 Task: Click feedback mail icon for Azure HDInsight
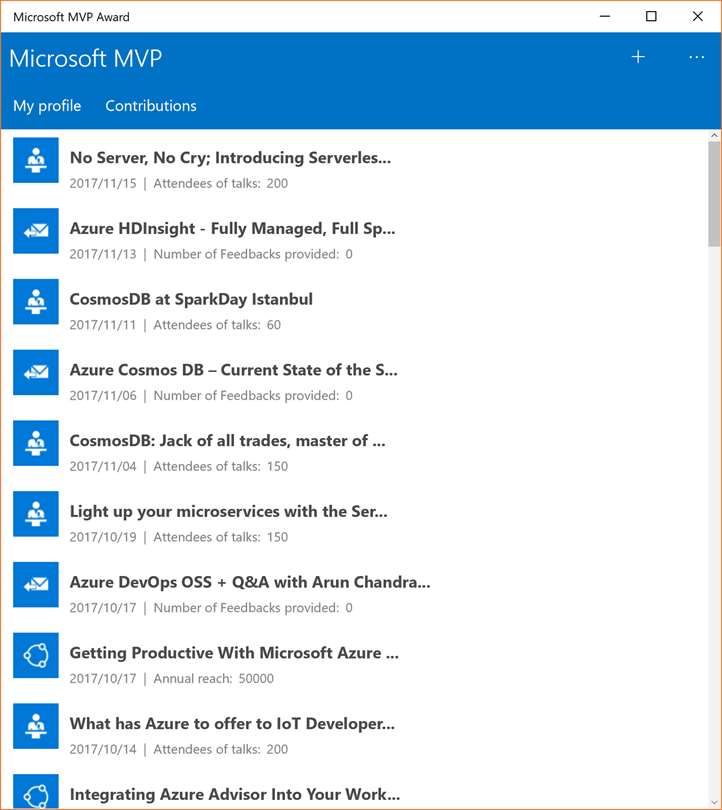pyautogui.click(x=36, y=231)
